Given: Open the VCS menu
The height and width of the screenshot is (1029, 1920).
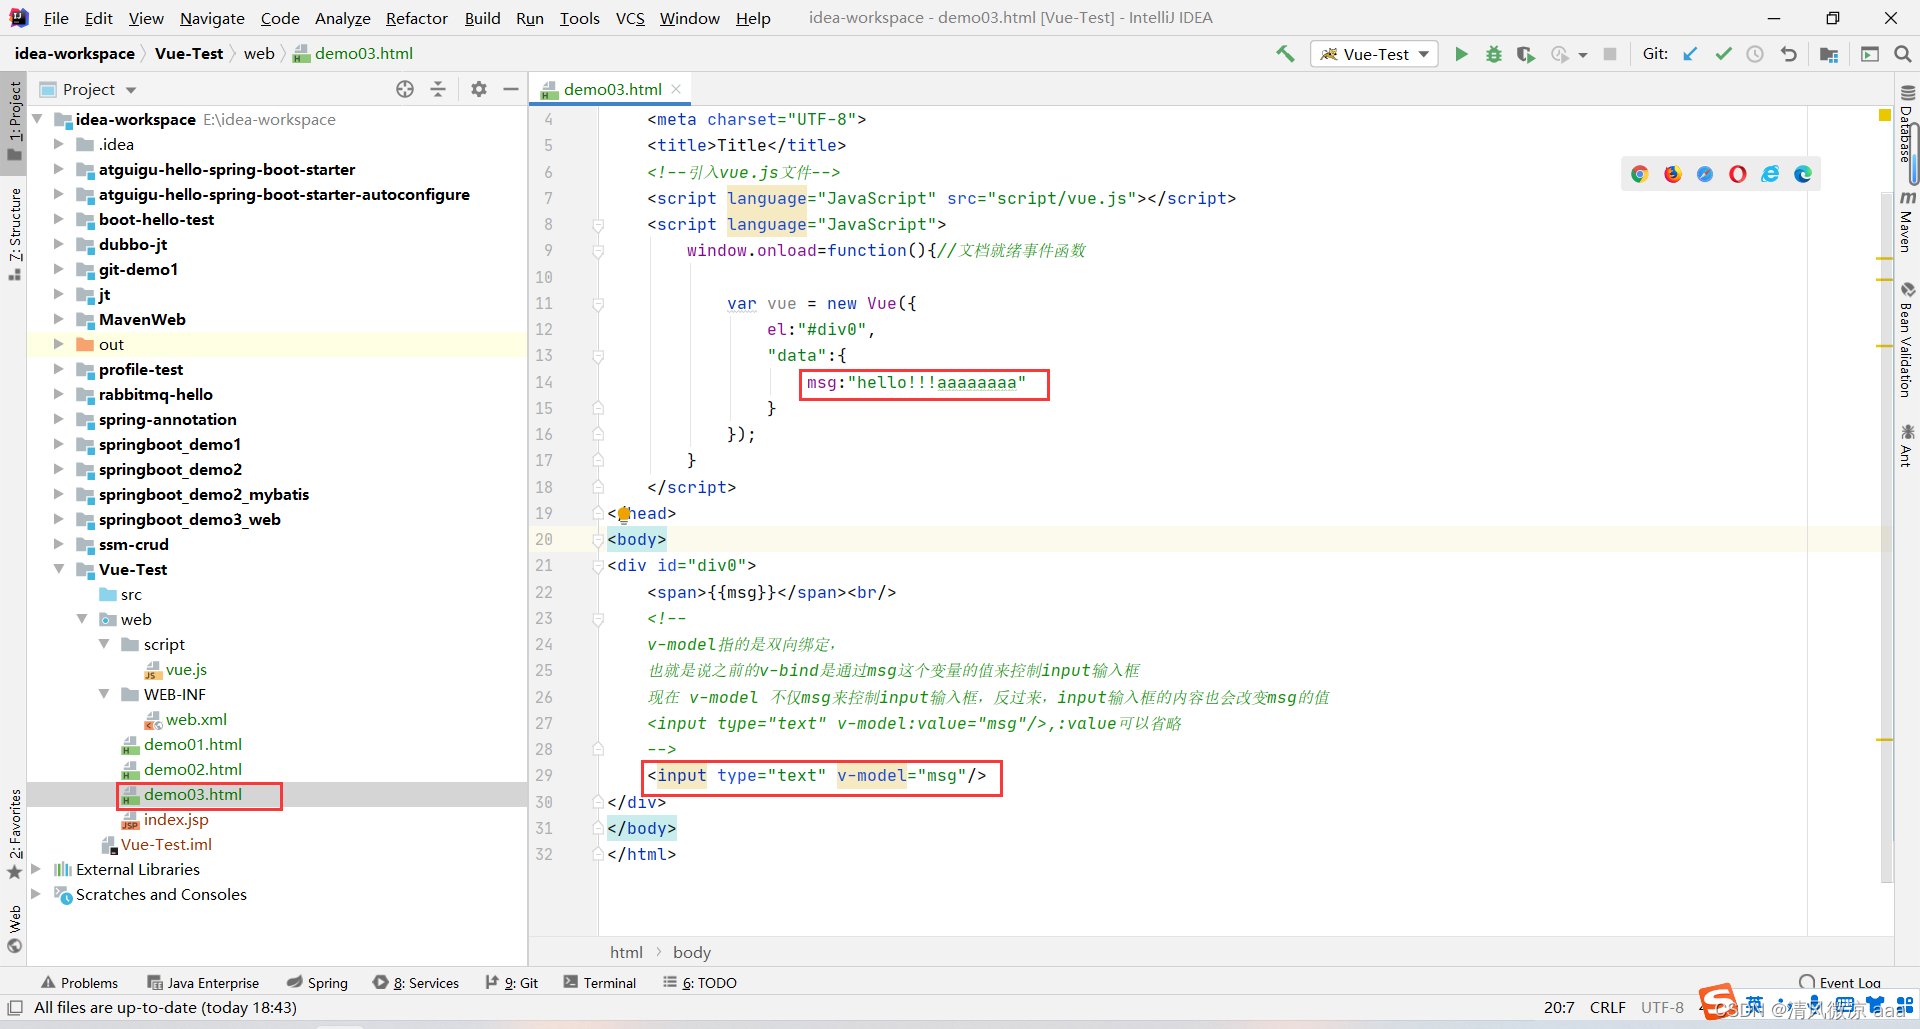Looking at the screenshot, I should coord(630,18).
